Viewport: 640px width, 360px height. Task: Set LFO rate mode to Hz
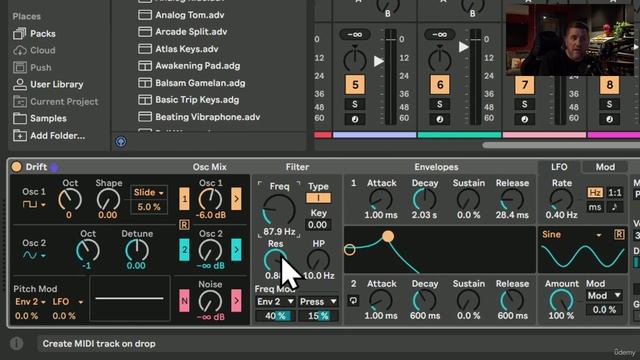[595, 192]
